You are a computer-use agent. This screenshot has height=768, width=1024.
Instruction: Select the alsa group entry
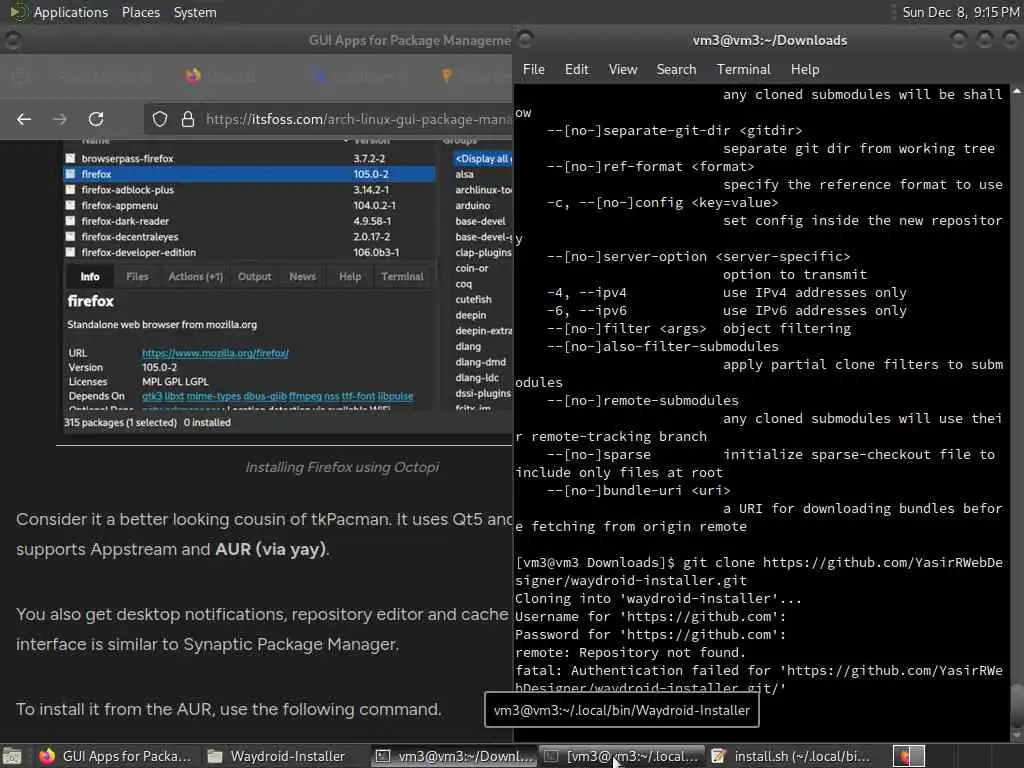[464, 174]
